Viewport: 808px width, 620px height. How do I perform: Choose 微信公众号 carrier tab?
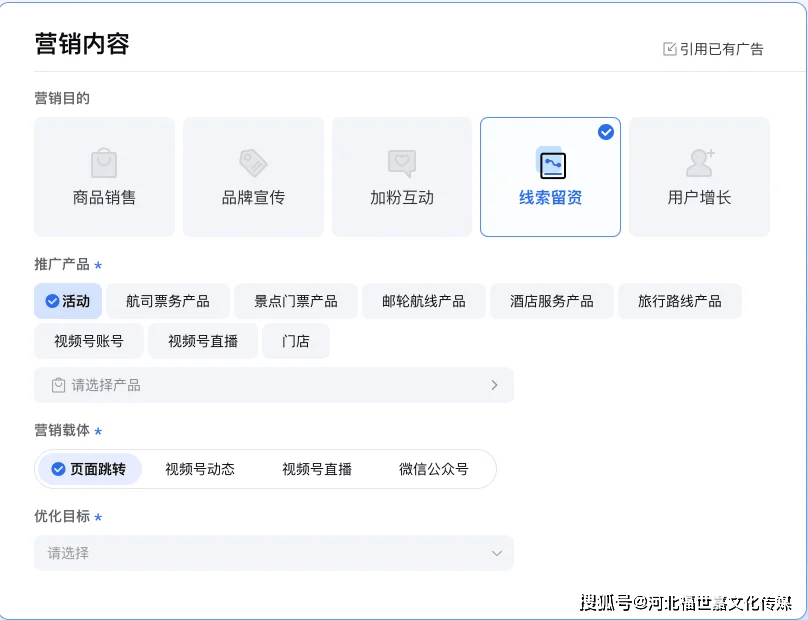433,469
